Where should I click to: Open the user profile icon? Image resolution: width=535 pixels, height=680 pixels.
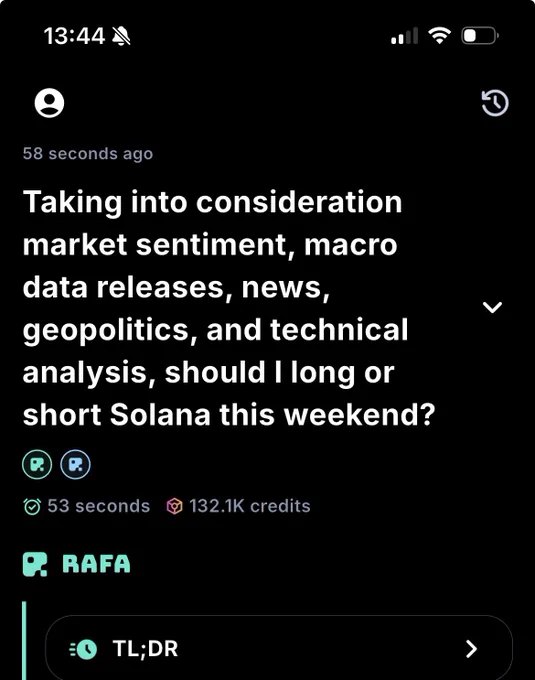49,103
